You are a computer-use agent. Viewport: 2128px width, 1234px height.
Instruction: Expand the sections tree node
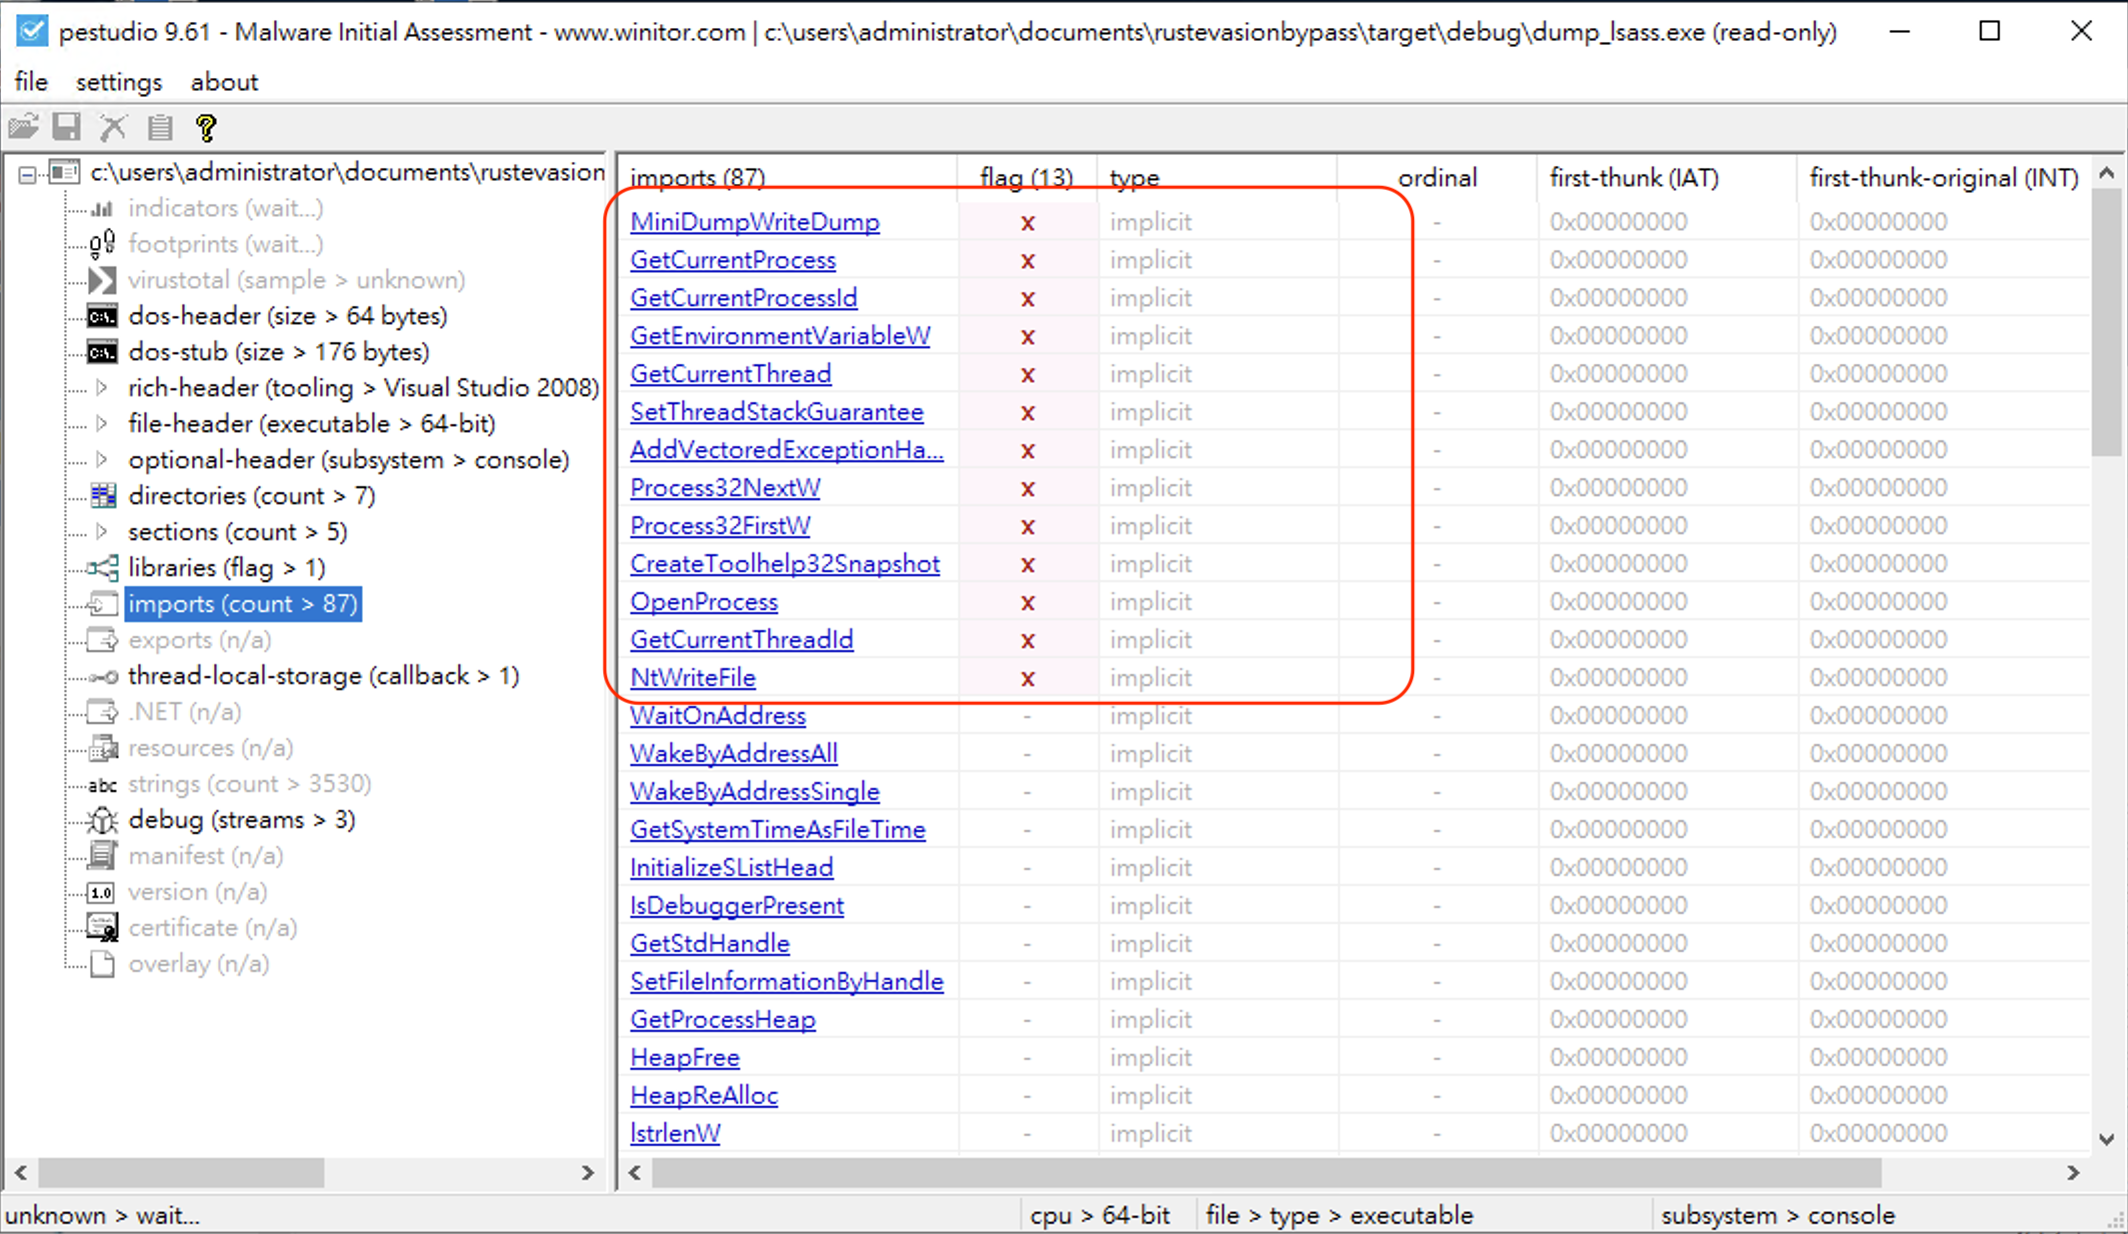tap(102, 532)
